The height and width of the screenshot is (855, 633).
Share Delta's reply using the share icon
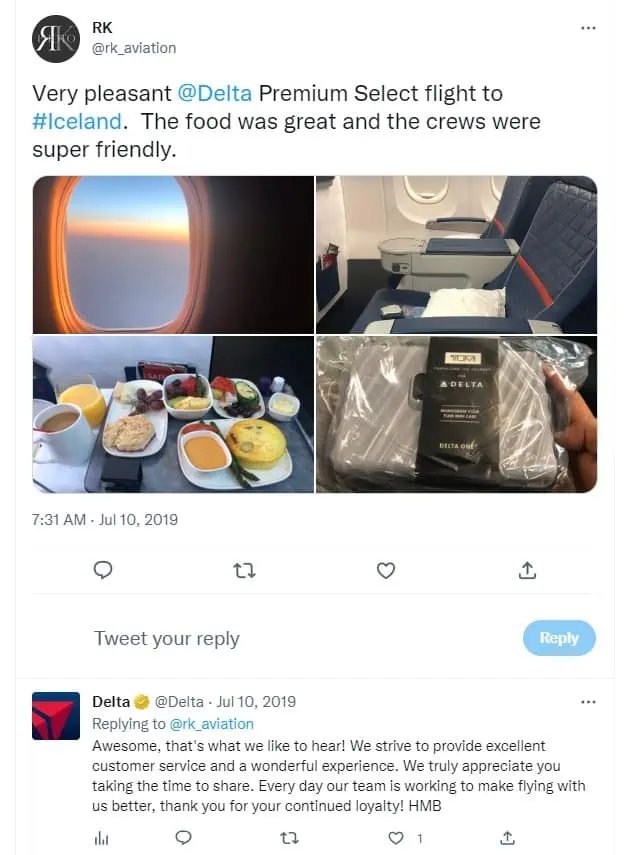(507, 838)
